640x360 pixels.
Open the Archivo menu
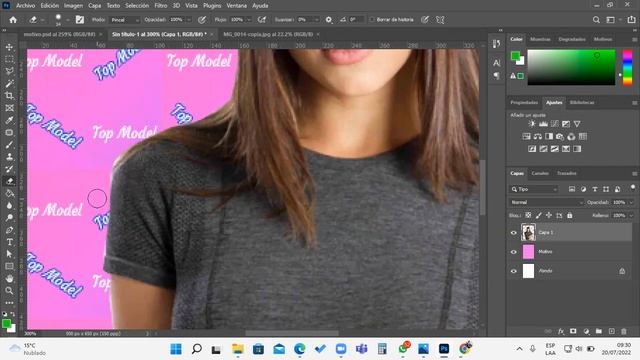25,6
